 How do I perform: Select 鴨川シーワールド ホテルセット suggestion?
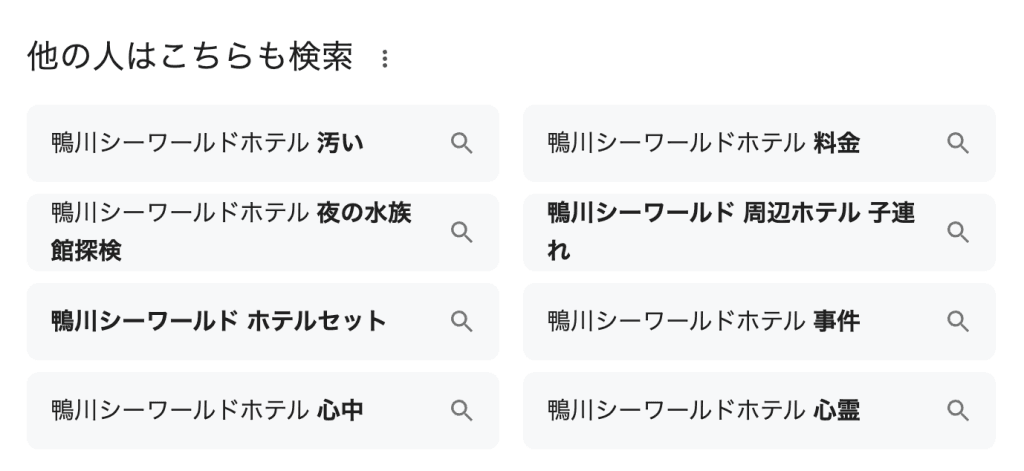tap(263, 321)
